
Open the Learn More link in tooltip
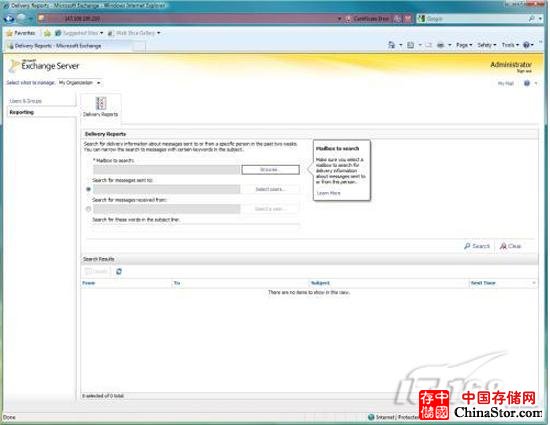point(329,193)
